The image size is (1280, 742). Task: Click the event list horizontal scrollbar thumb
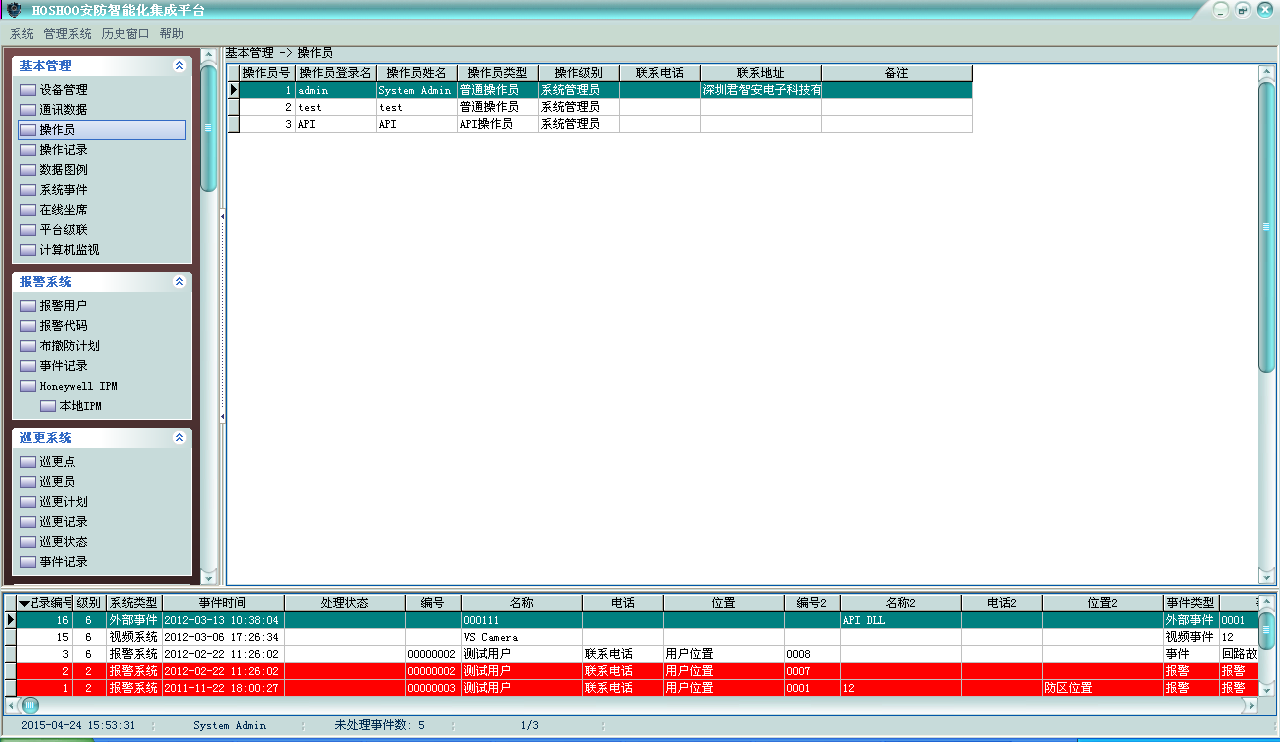click(30, 705)
